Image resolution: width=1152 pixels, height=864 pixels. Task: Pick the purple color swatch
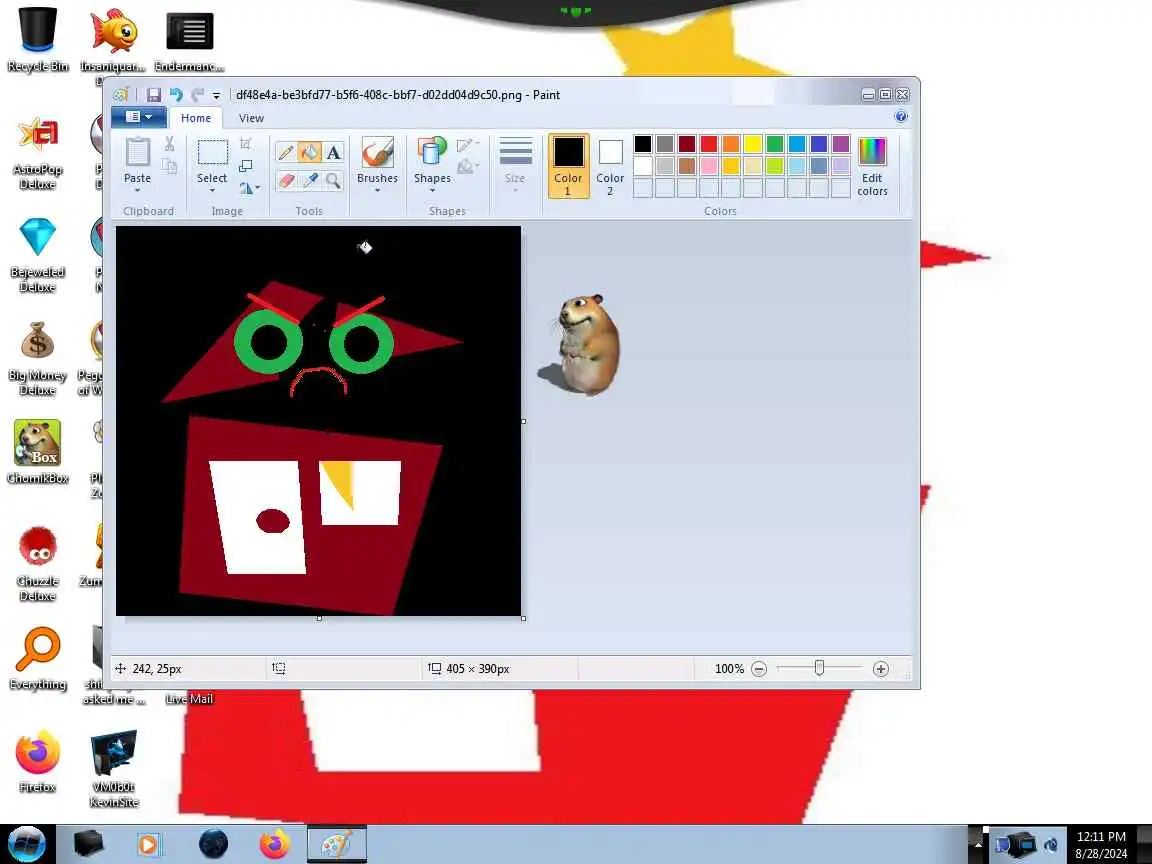coord(841,144)
